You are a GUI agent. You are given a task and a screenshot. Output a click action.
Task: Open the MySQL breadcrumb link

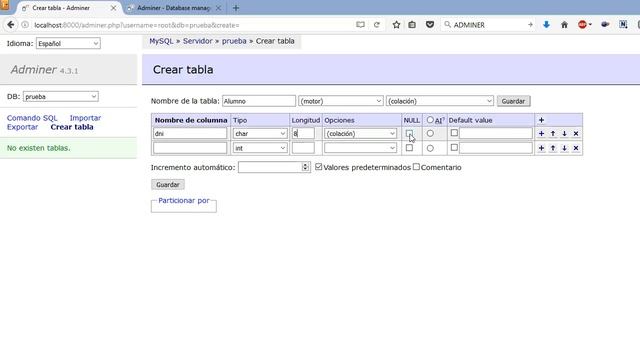[161, 41]
